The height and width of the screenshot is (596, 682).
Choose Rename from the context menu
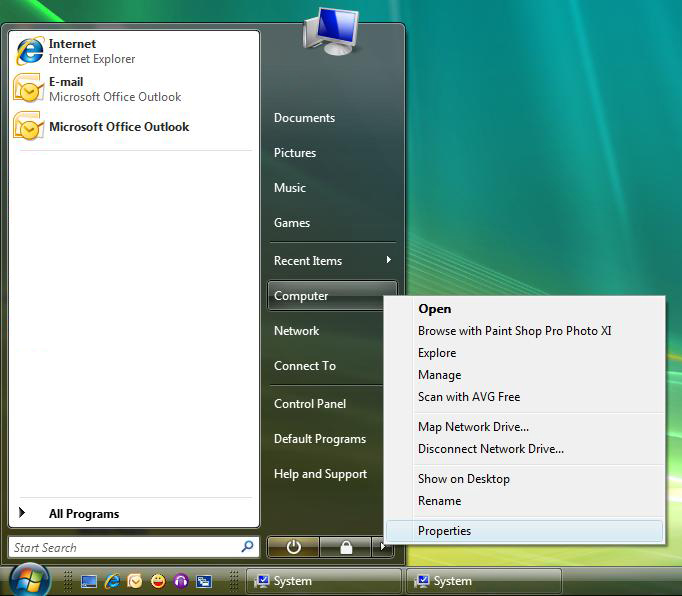click(x=525, y=501)
